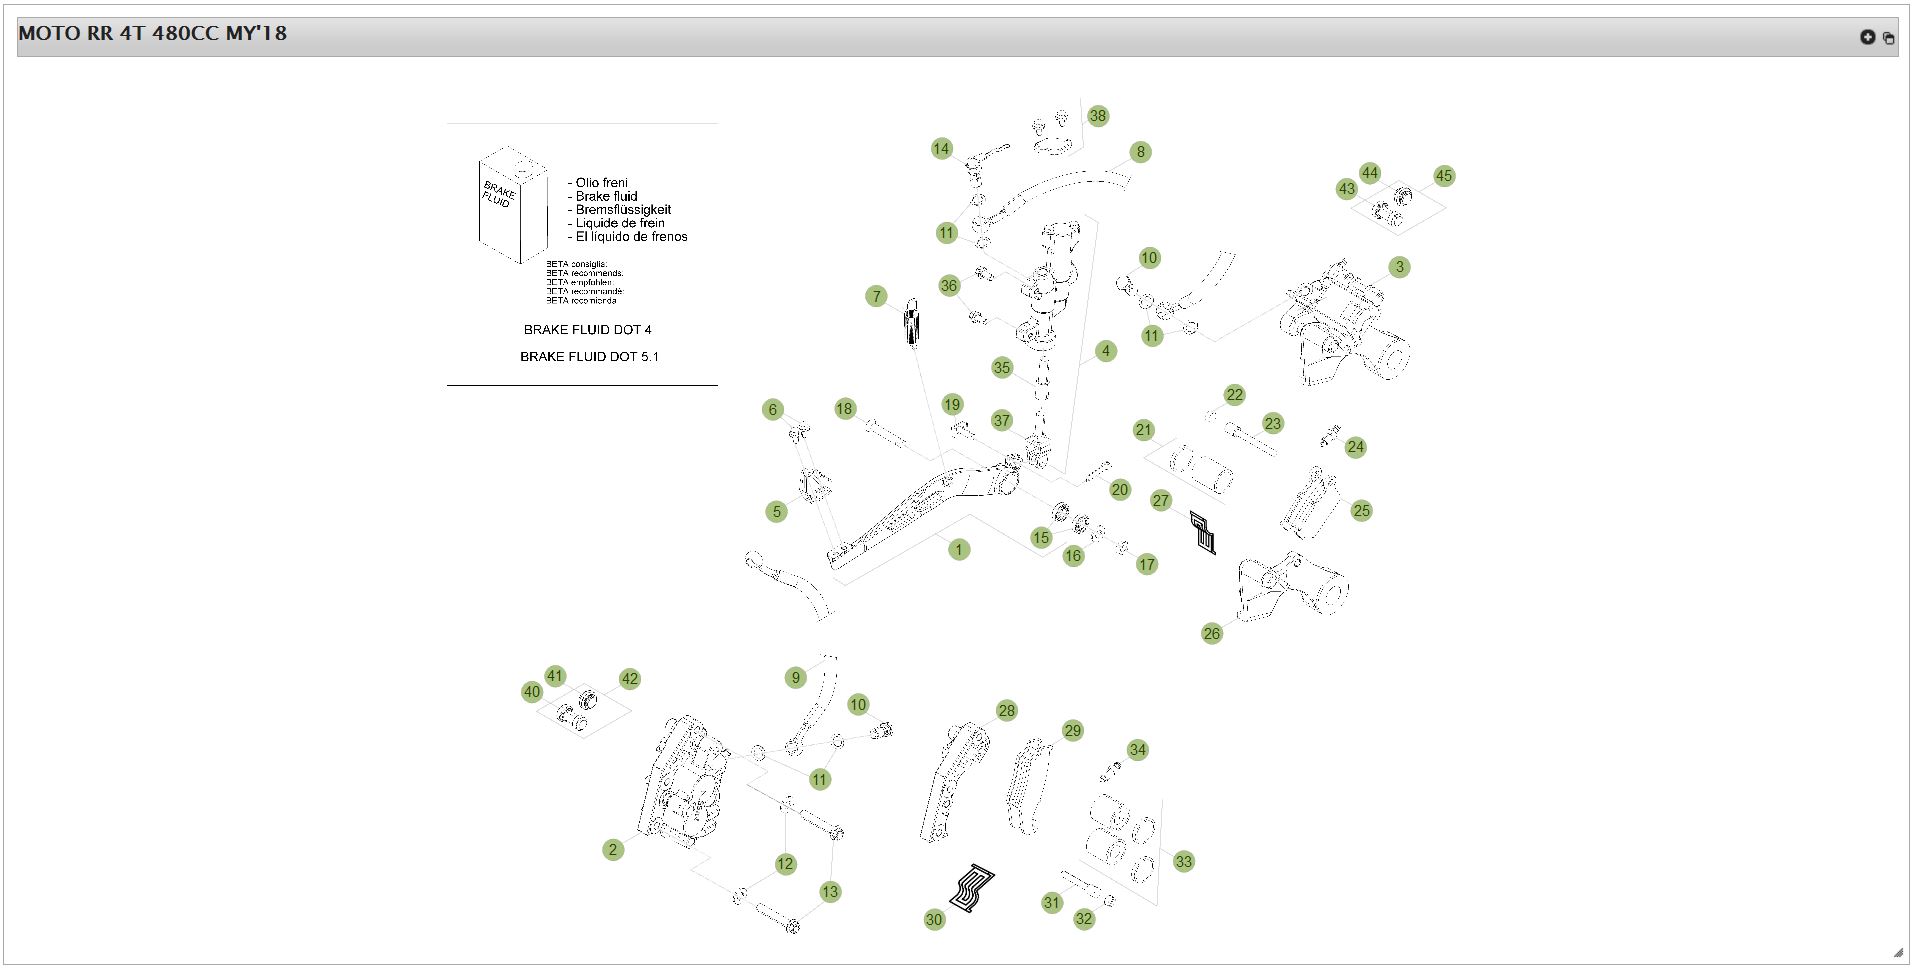Click the BRAKE FLUID DOT 4 text
The height and width of the screenshot is (968, 1912).
[588, 330]
